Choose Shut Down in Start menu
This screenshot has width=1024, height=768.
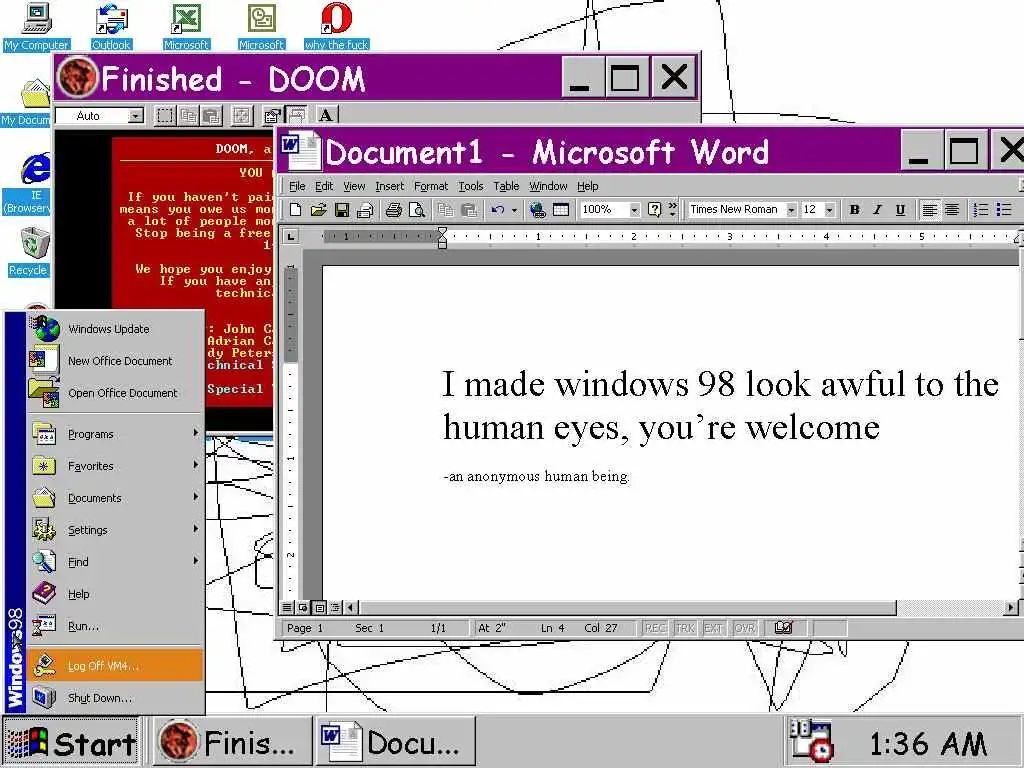pyautogui.click(x=116, y=697)
